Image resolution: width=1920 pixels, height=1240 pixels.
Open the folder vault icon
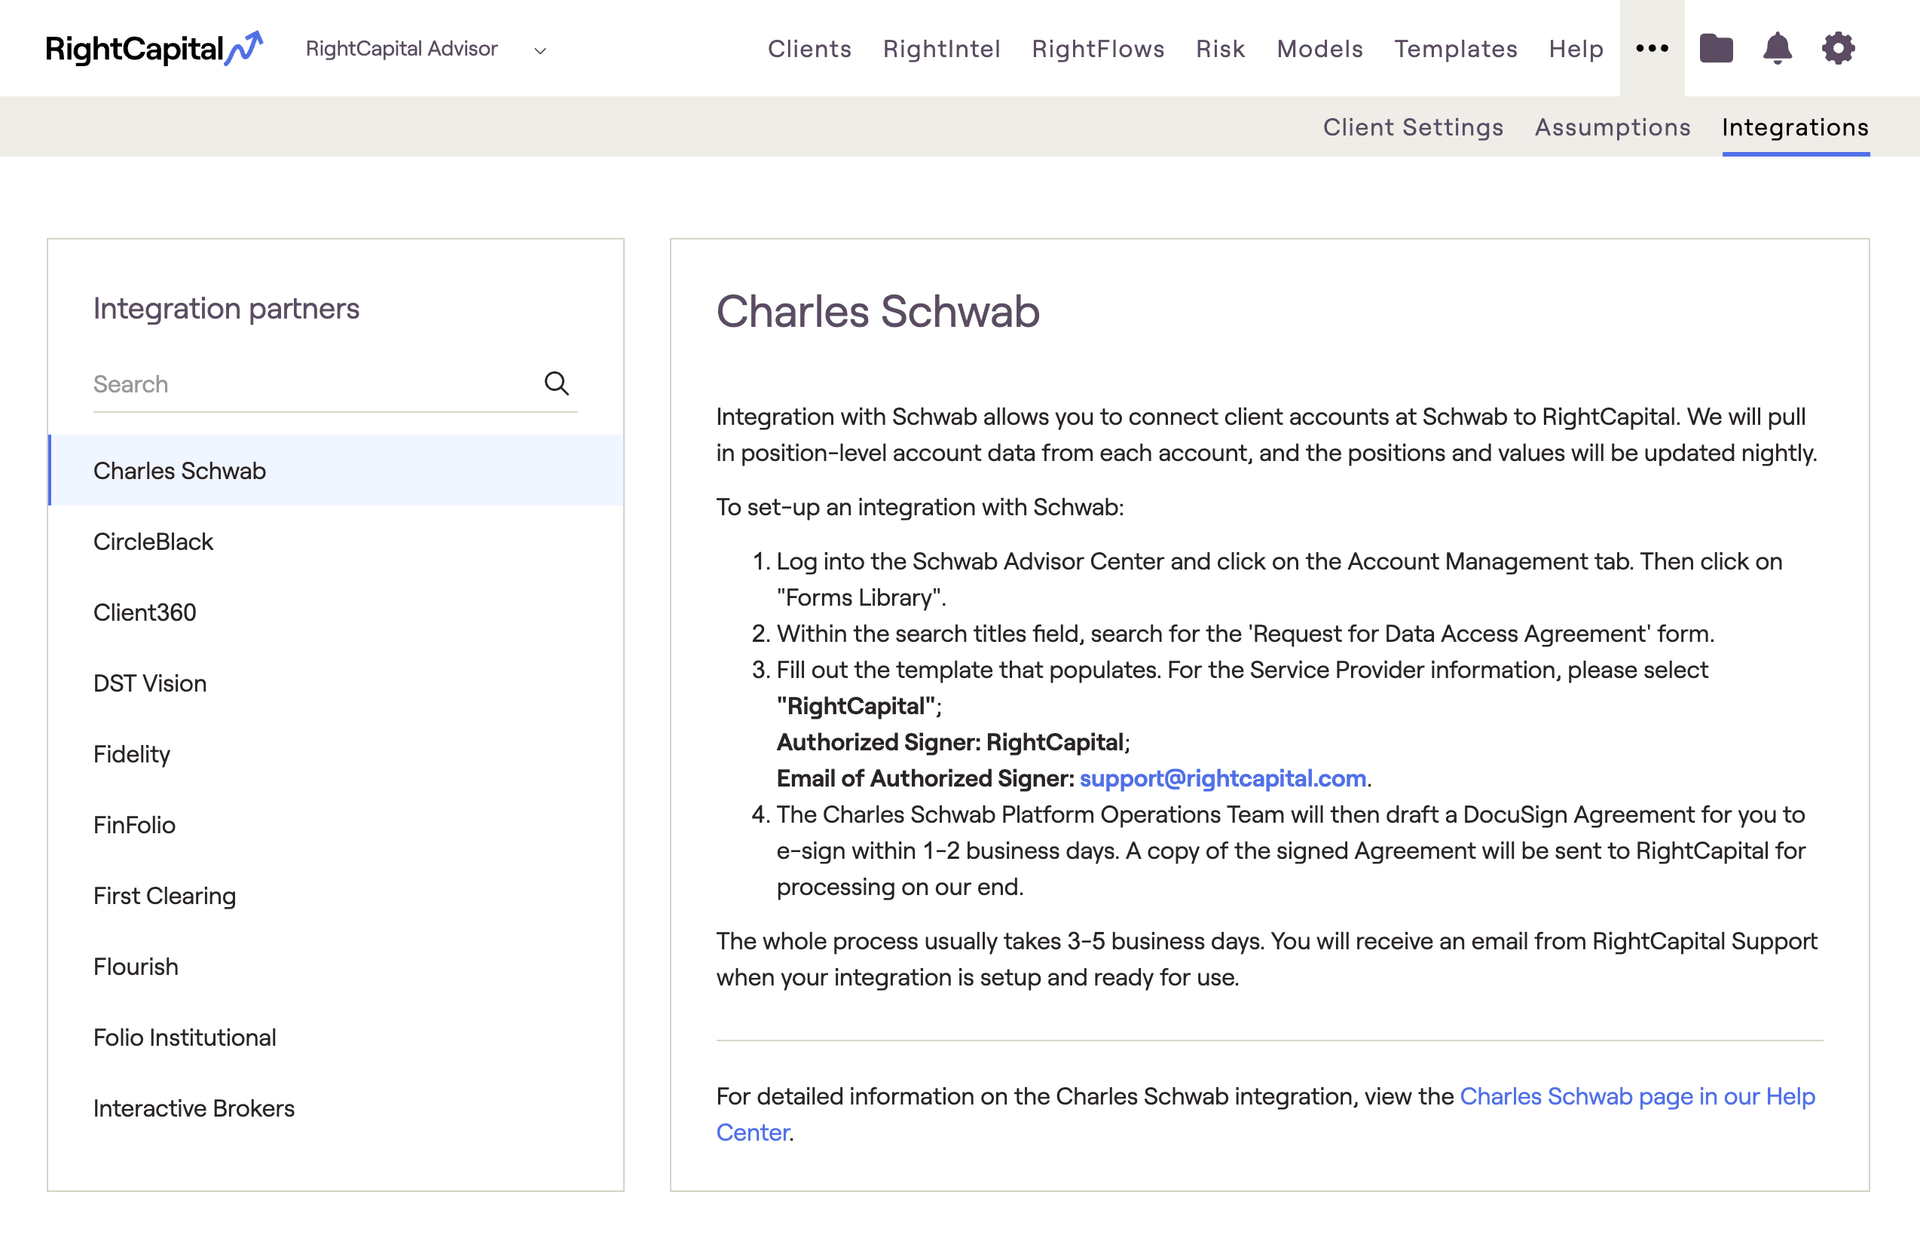tap(1716, 48)
